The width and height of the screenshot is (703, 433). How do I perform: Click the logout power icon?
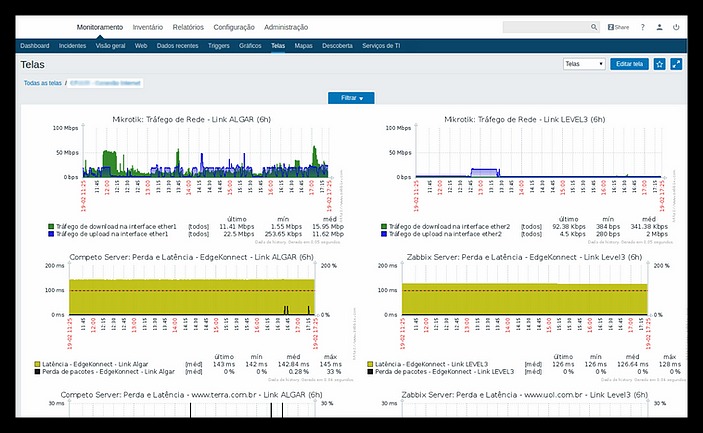click(676, 27)
